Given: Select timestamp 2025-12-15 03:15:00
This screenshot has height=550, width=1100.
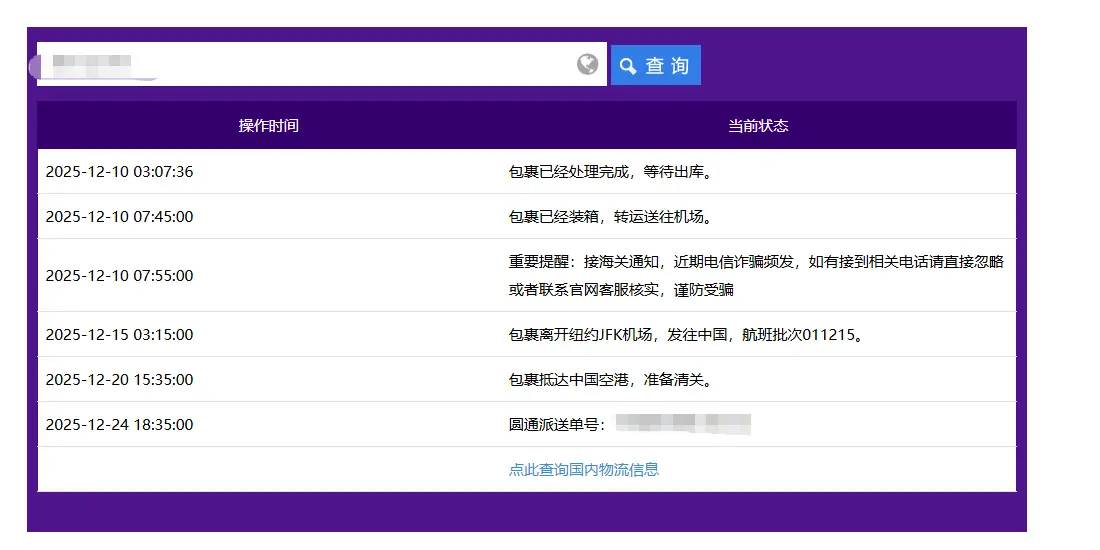Looking at the screenshot, I should point(119,335).
